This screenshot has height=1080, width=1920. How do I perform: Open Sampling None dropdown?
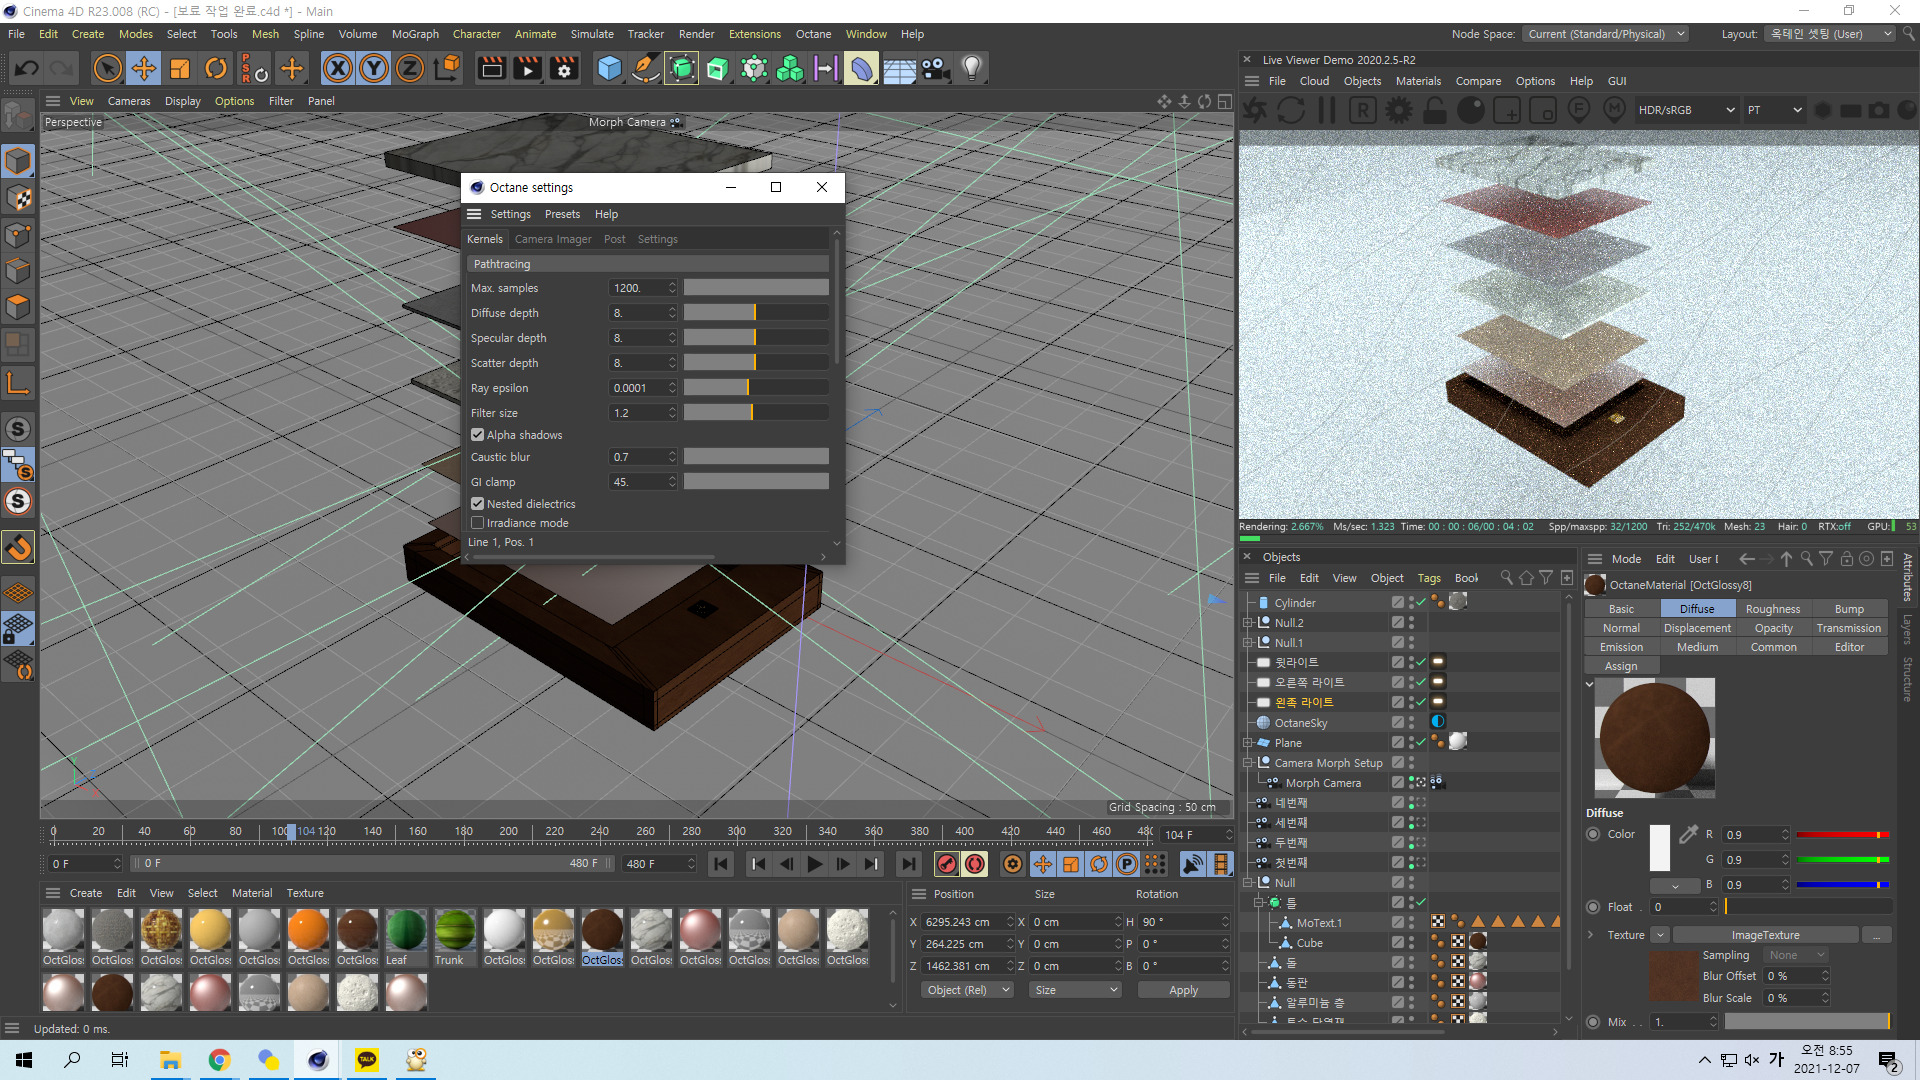(x=1796, y=955)
